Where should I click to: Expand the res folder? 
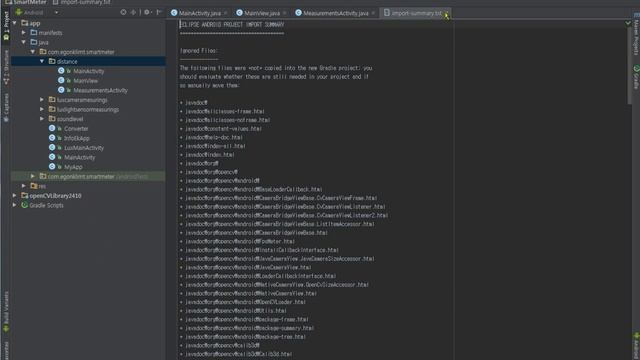(x=24, y=186)
